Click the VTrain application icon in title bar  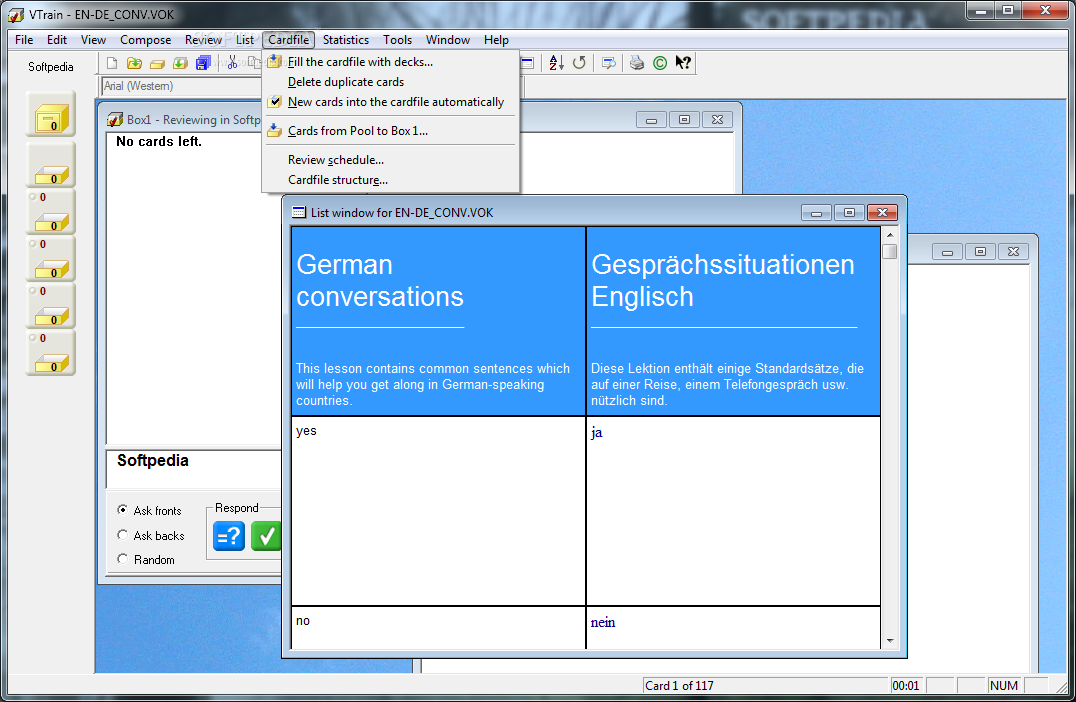pyautogui.click(x=16, y=14)
